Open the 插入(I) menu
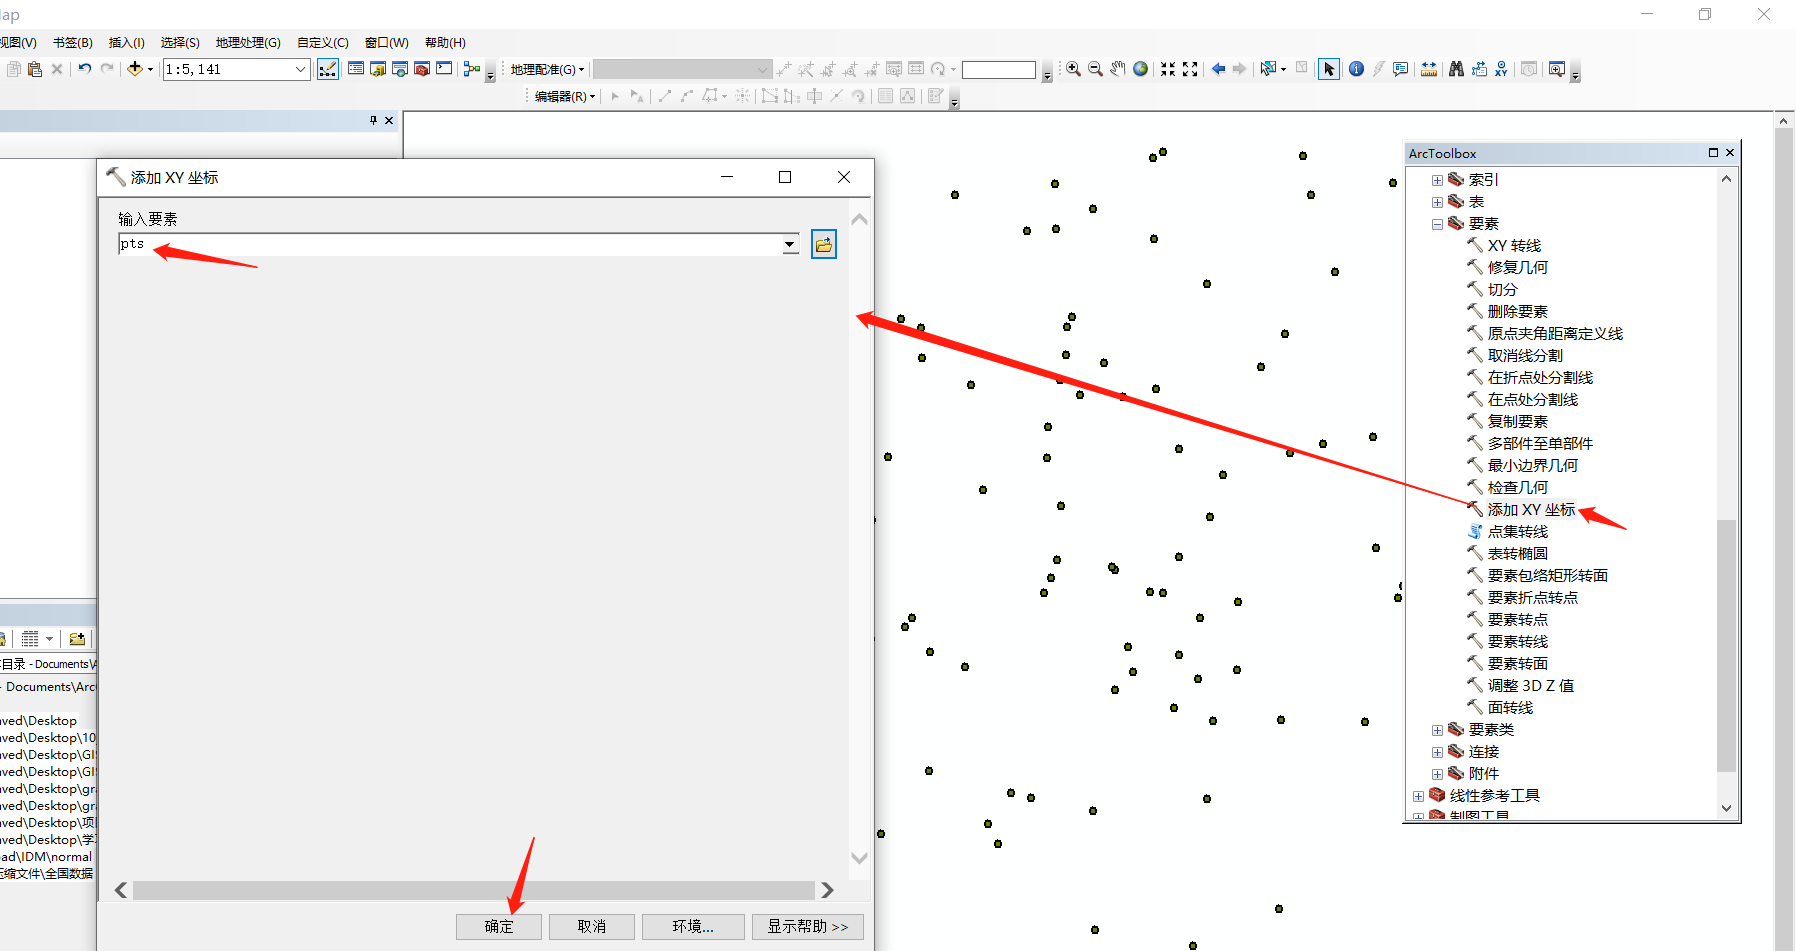 (x=126, y=42)
